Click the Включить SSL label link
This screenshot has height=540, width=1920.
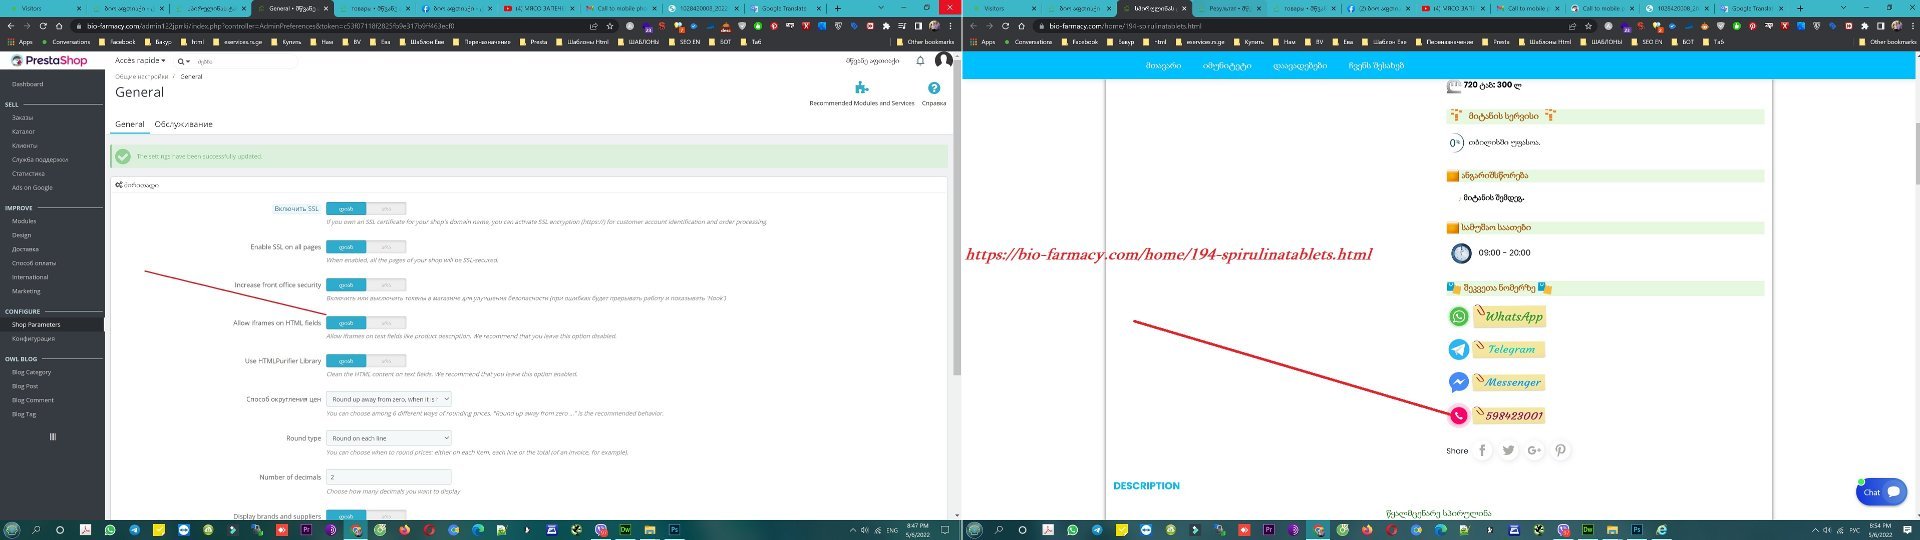tap(296, 208)
